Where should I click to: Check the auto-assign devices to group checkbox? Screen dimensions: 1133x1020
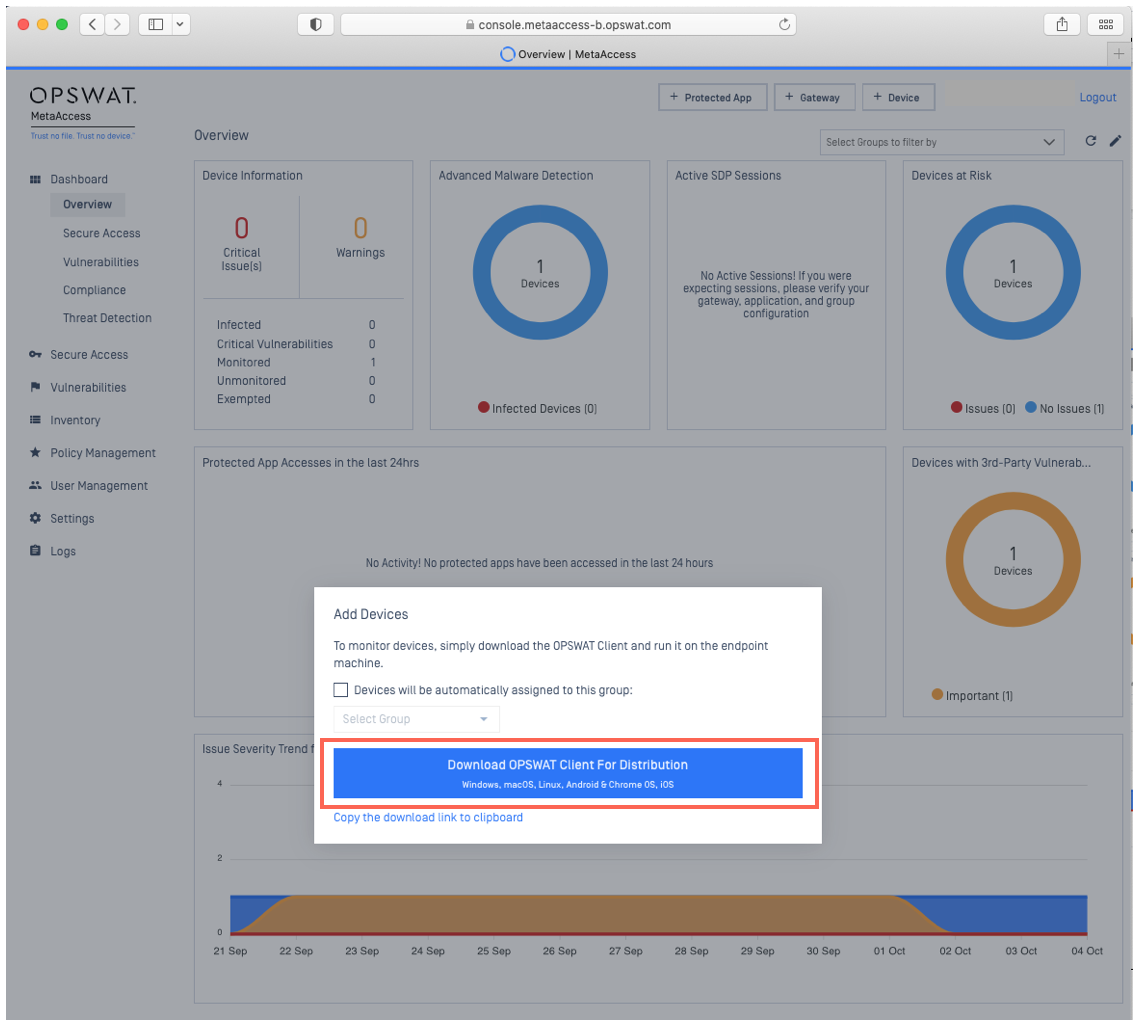tap(341, 690)
